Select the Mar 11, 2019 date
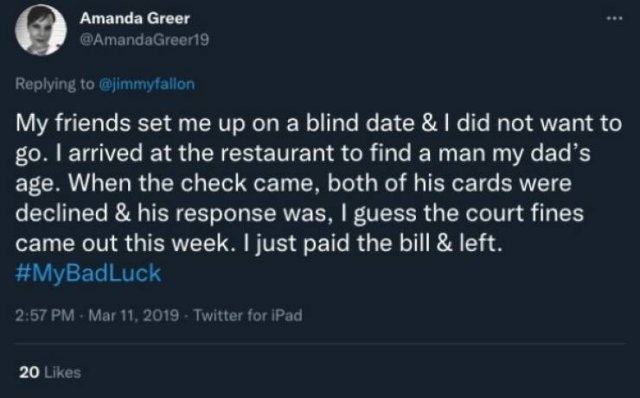This screenshot has height=398, width=640. click(x=134, y=316)
